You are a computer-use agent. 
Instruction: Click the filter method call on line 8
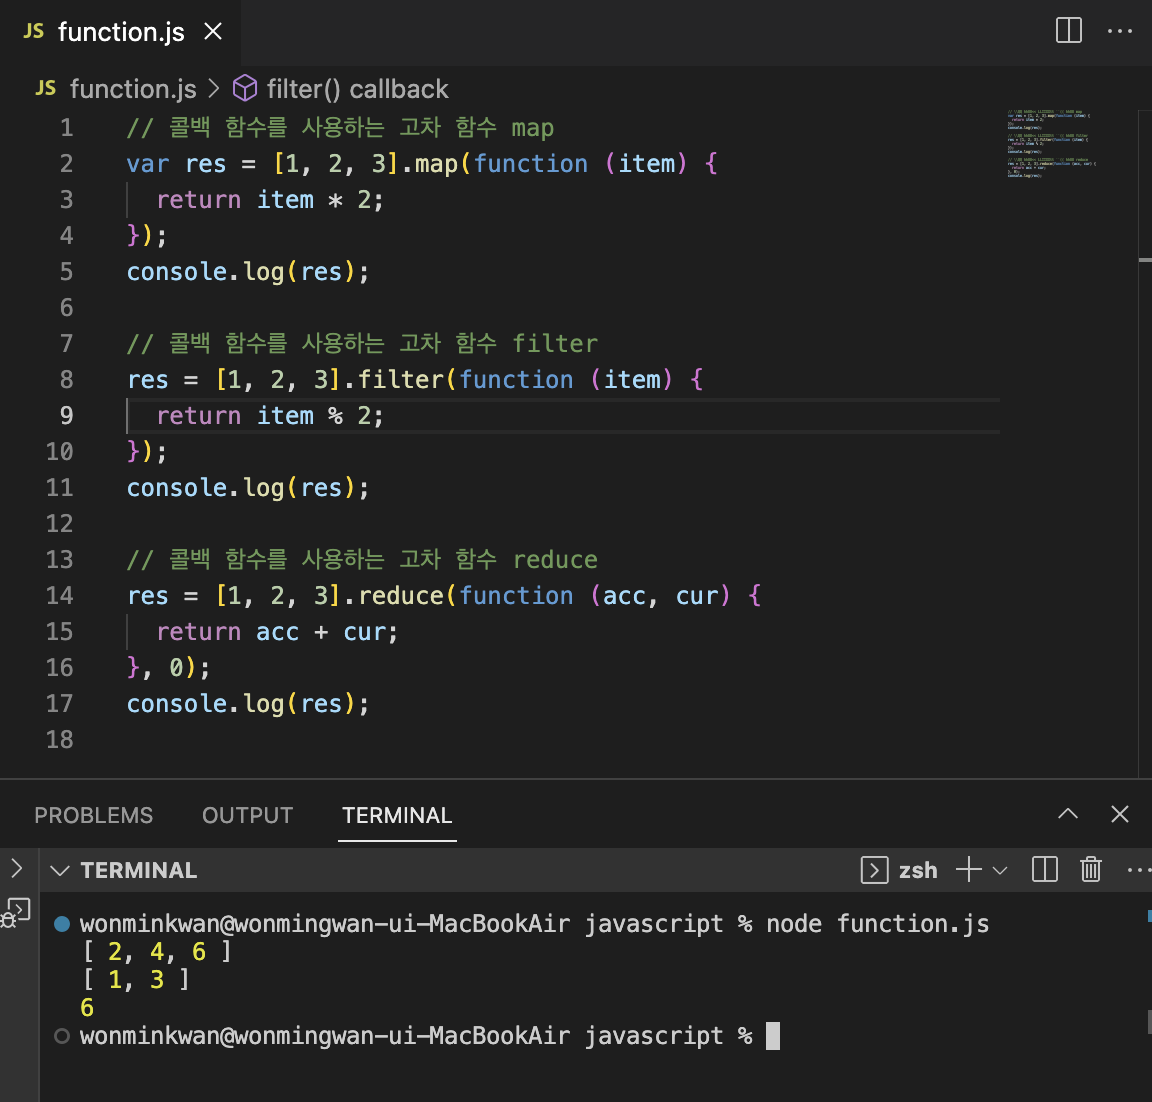400,380
